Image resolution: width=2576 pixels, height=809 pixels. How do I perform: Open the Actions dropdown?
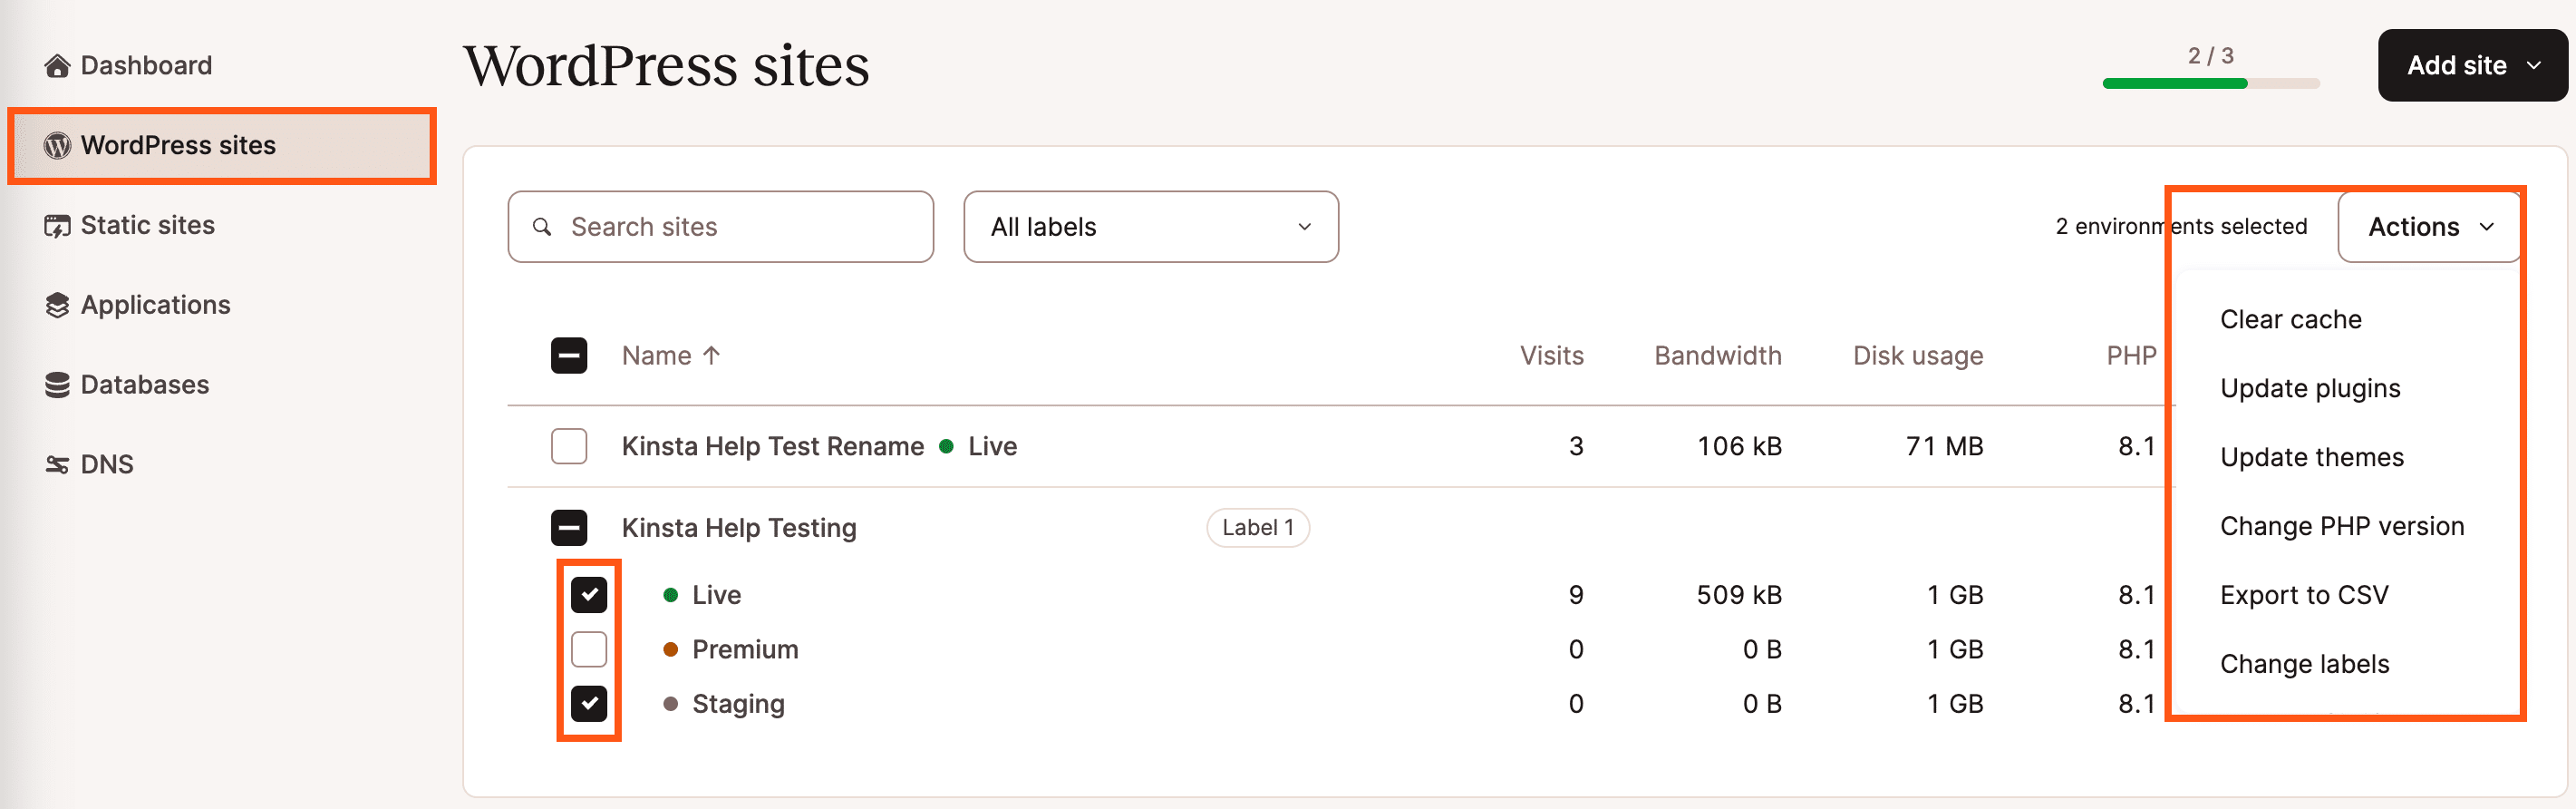2429,227
